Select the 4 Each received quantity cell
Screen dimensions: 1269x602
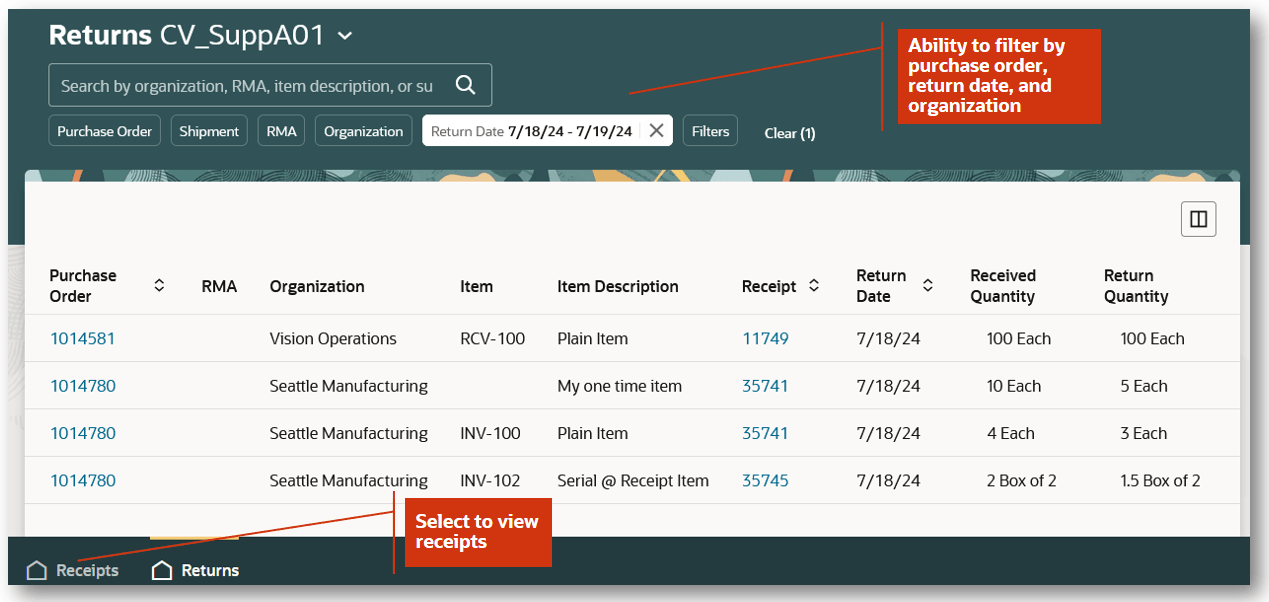click(x=1010, y=433)
